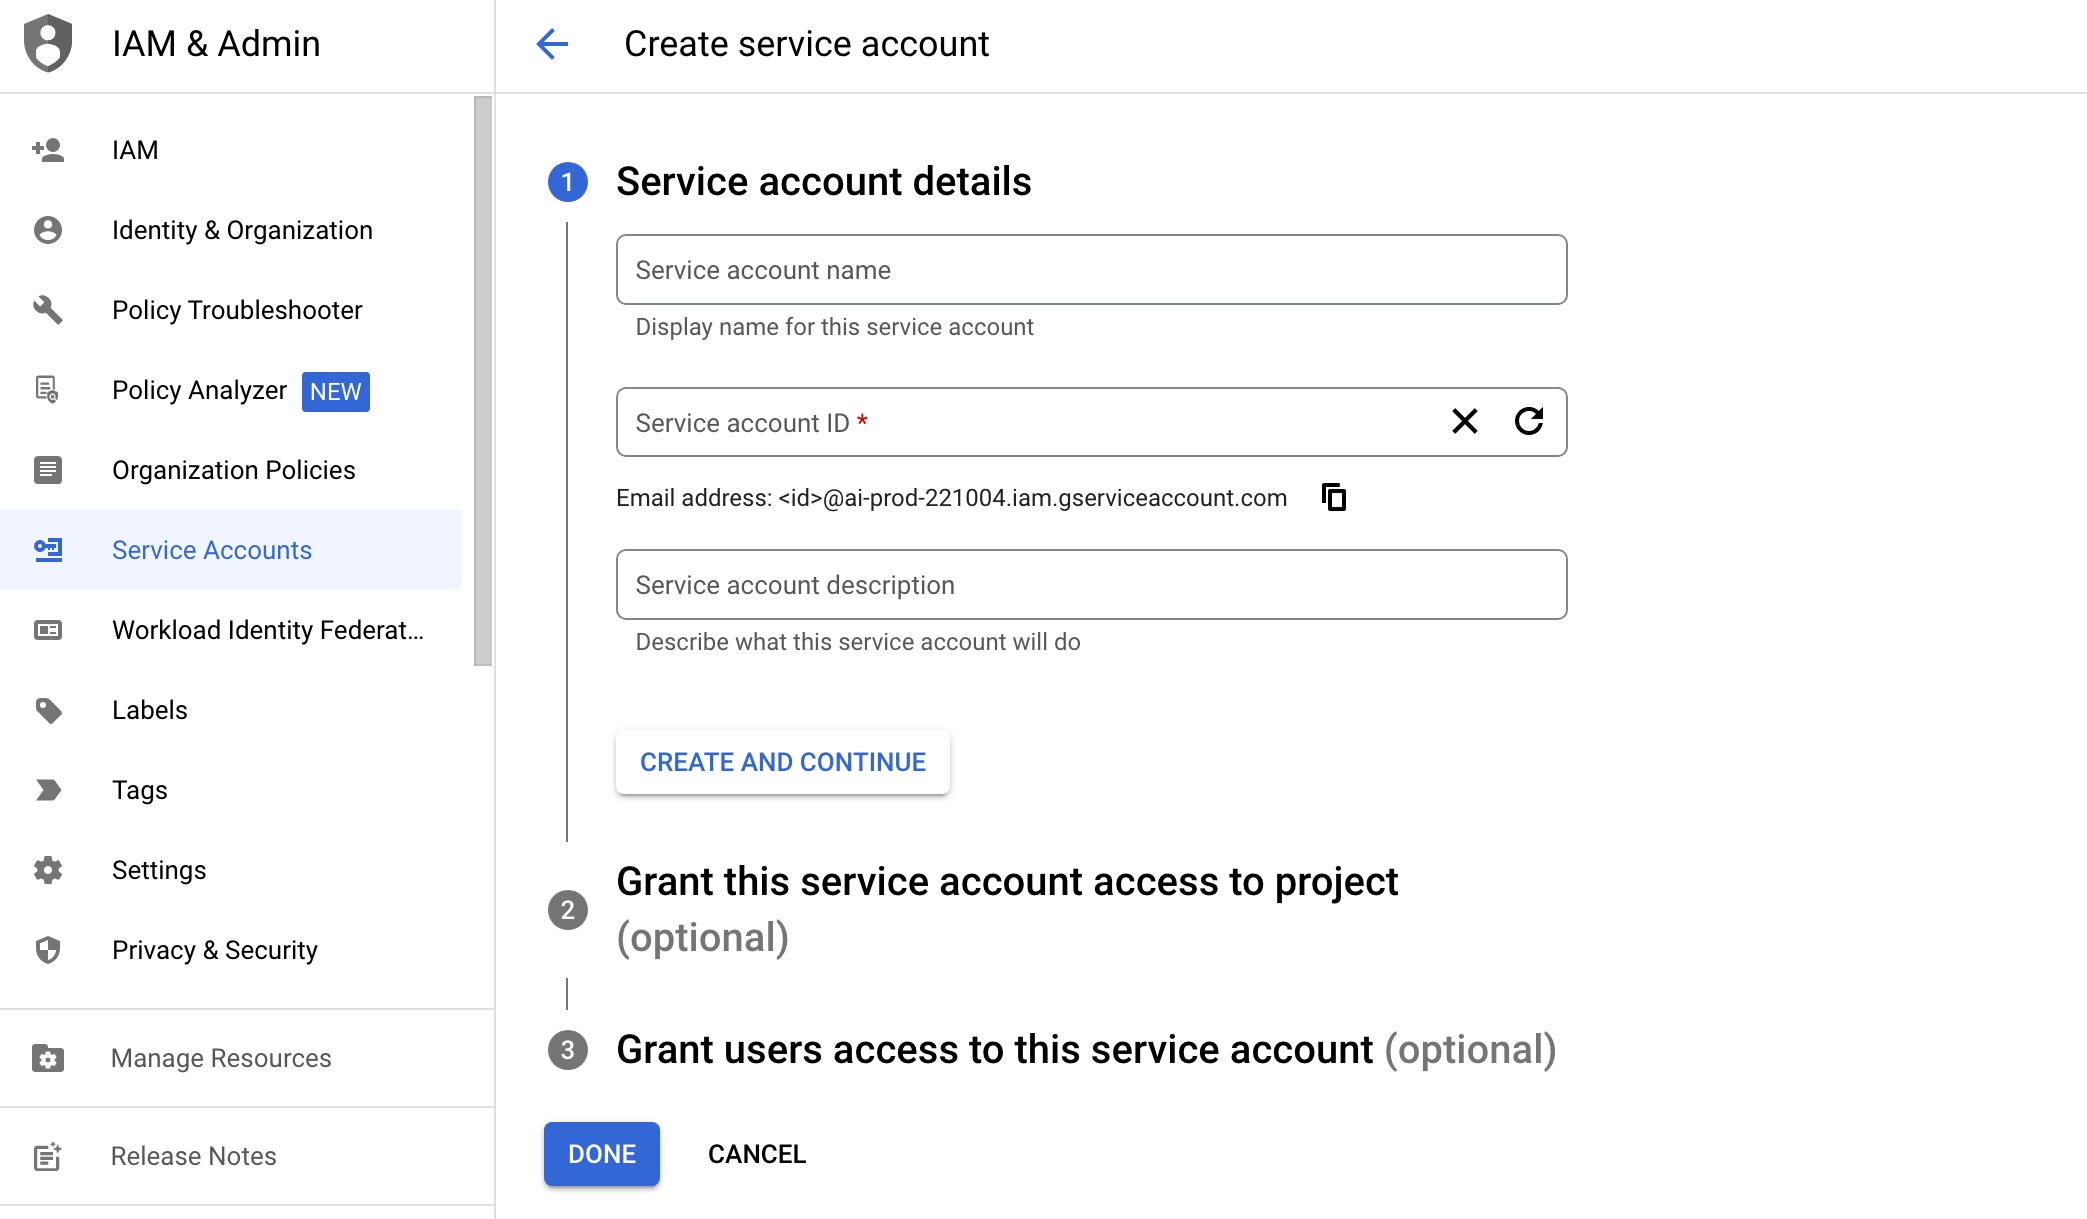Screen dimensions: 2087x1219
Task: Clear the Service account ID field
Action: pyautogui.click(x=1464, y=421)
